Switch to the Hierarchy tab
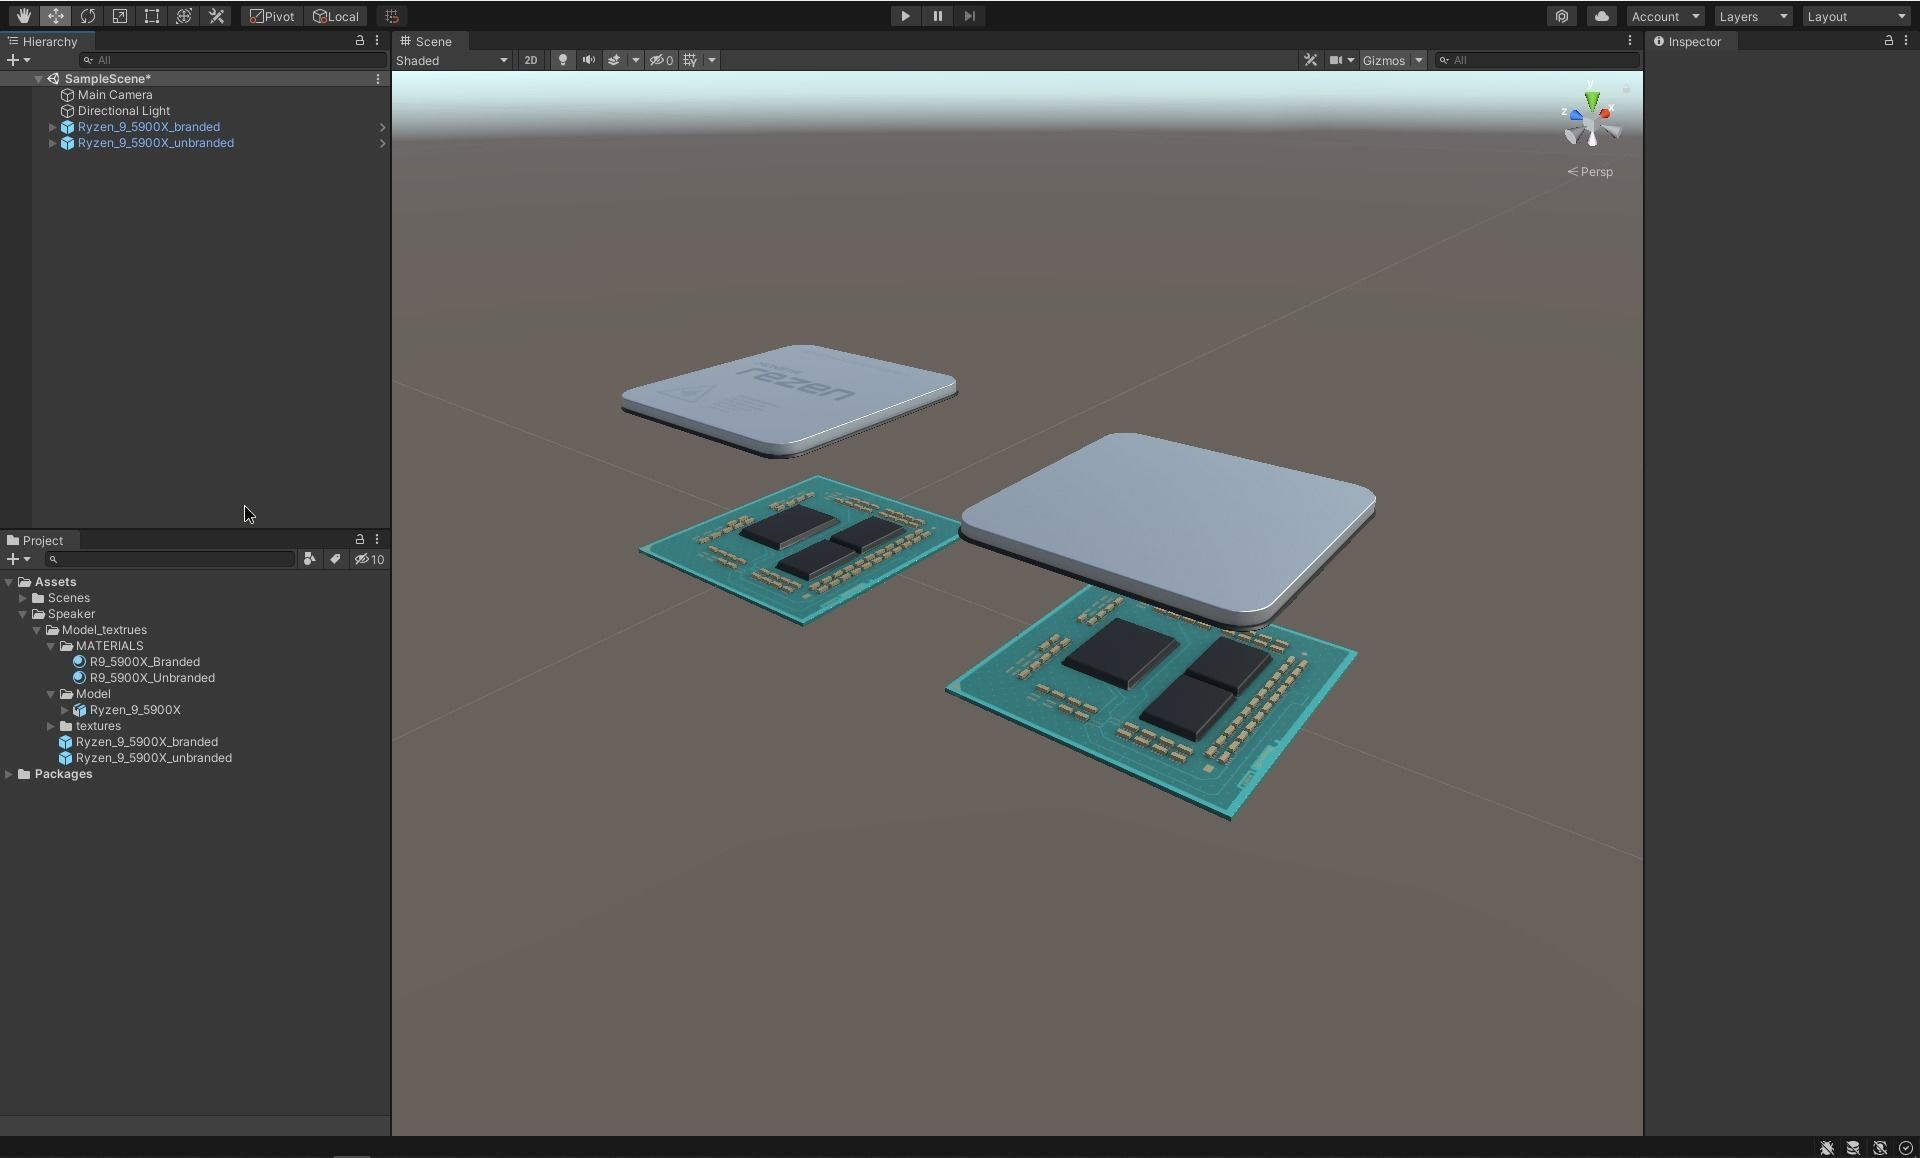 48,41
